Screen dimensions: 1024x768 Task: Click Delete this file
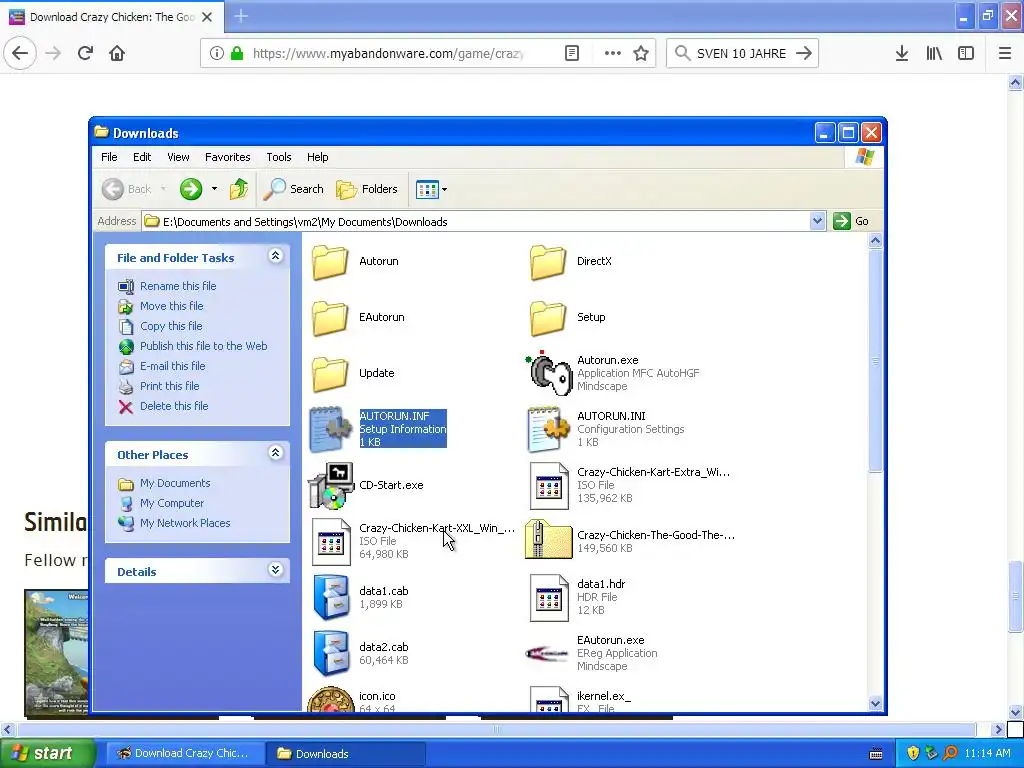(174, 406)
